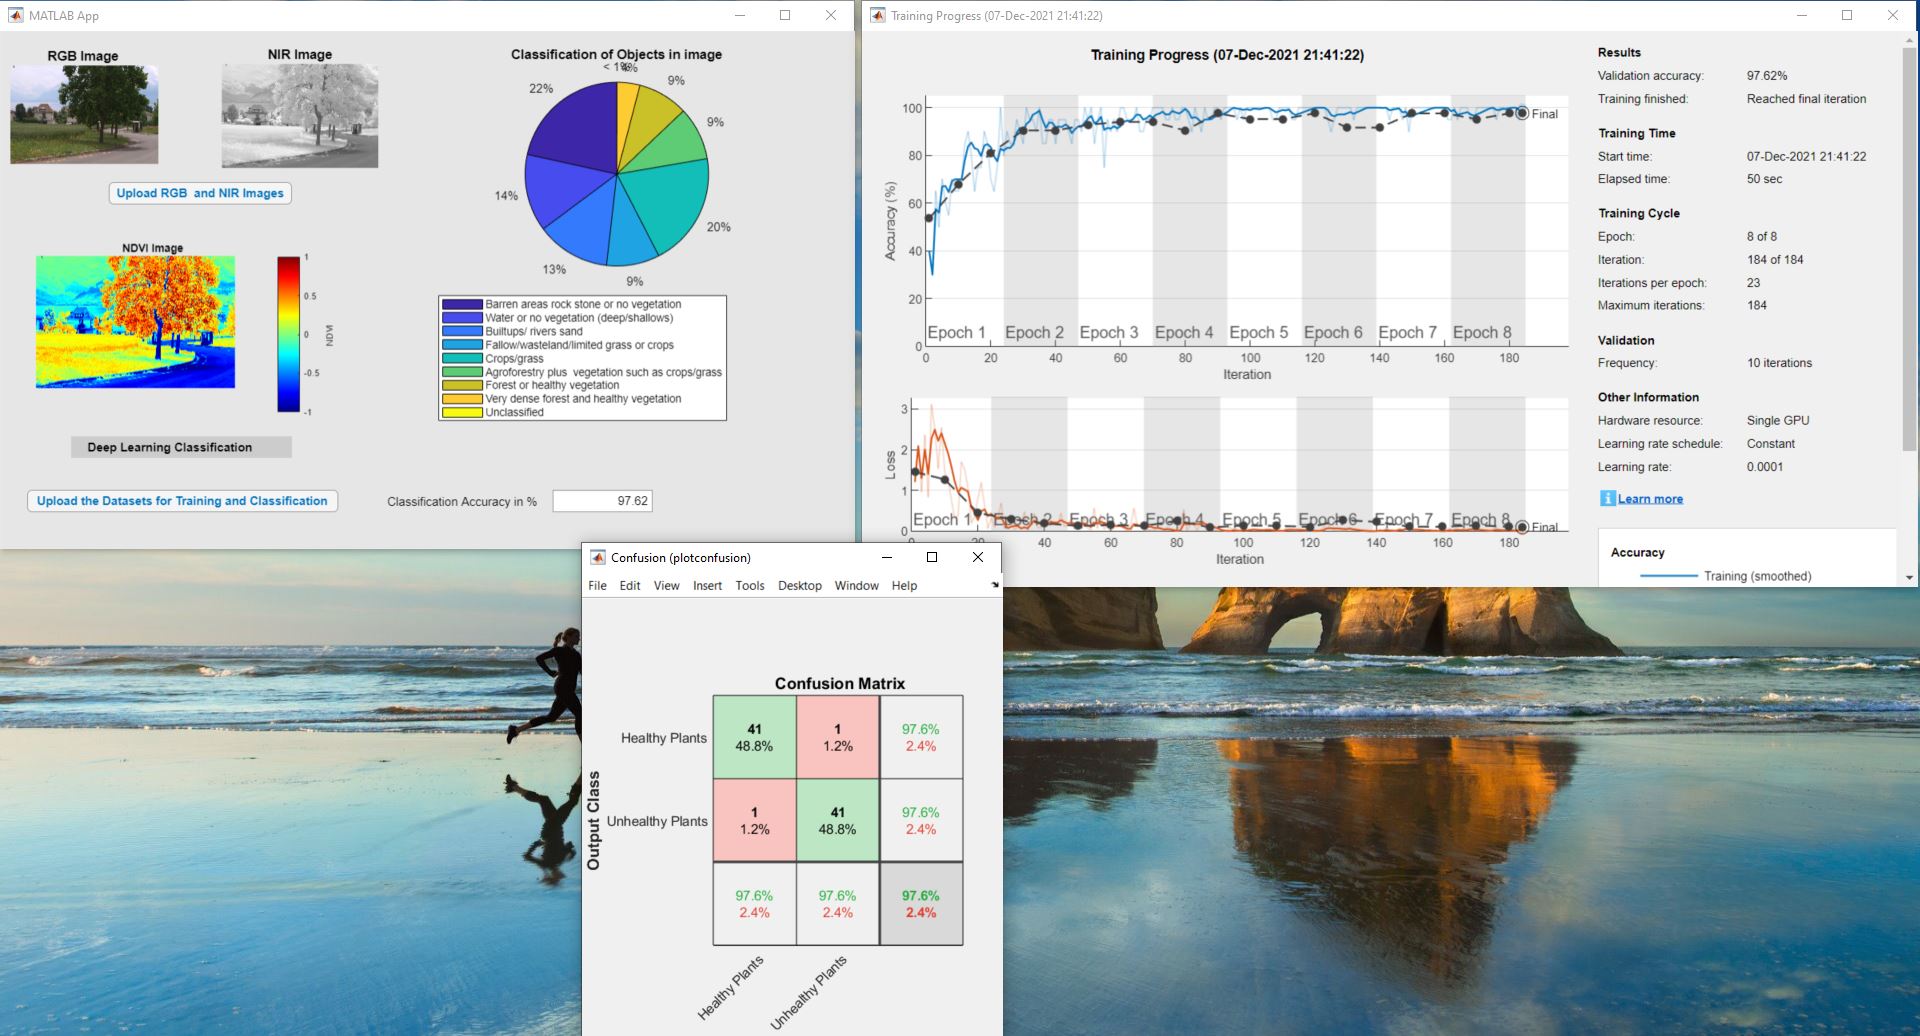Click the MATLAB App window titlebar icon
Image resolution: width=1920 pixels, height=1036 pixels.
[x=14, y=15]
